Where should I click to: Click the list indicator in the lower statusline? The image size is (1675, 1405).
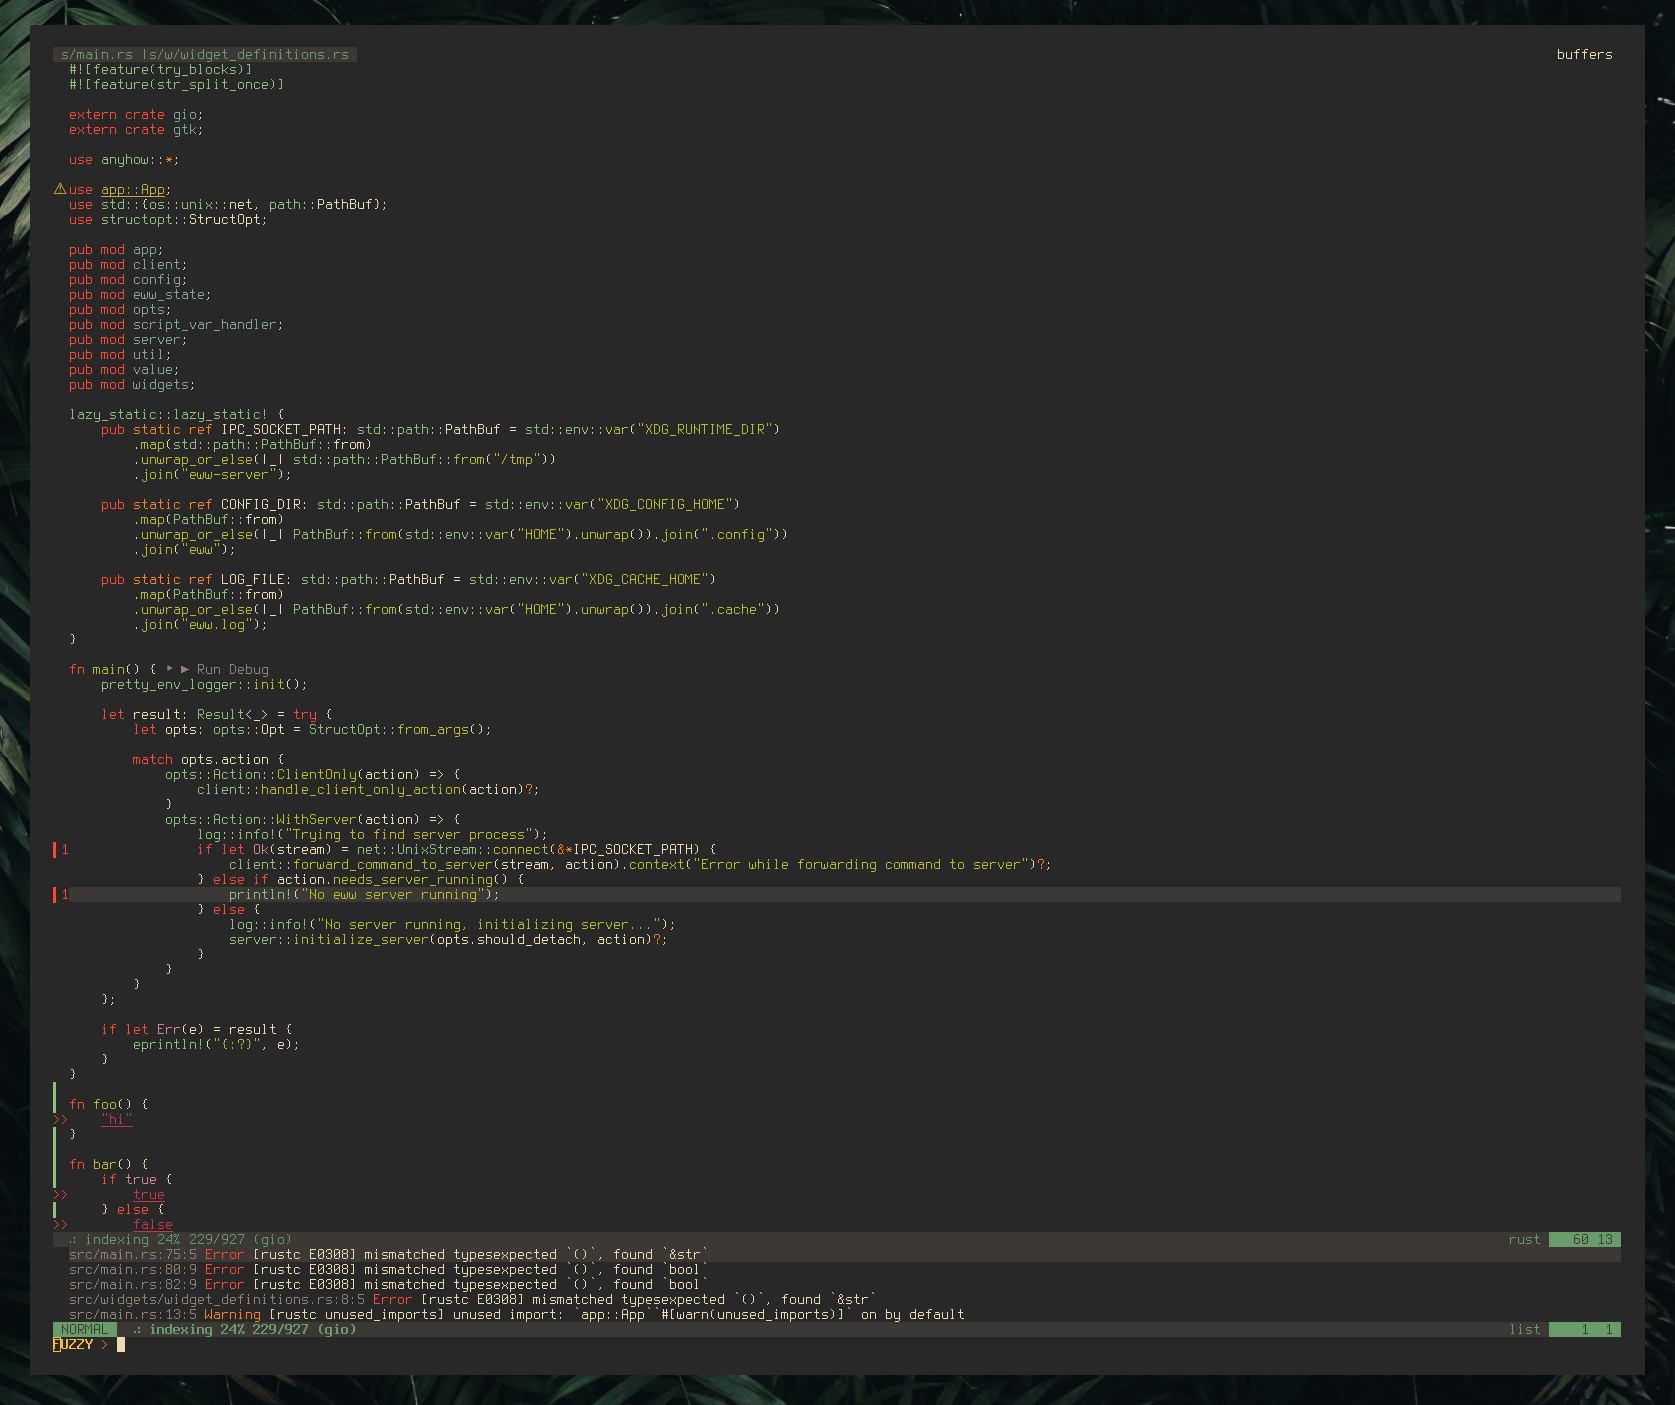coord(1524,1329)
